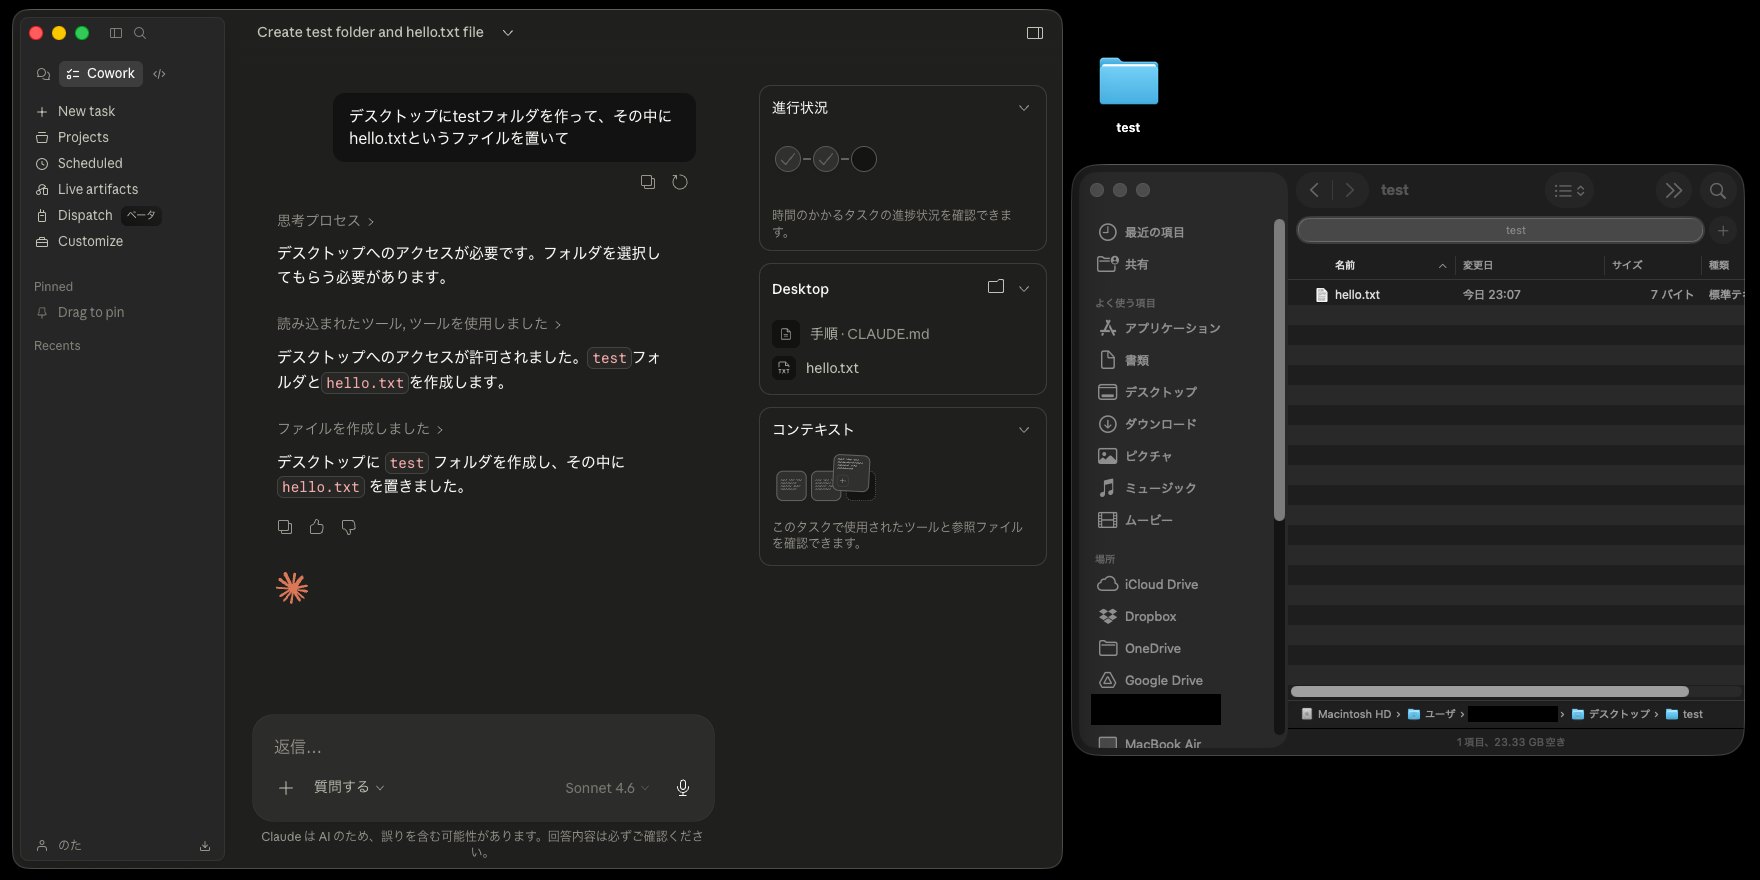Click the reply input field 返信…
The height and width of the screenshot is (880, 1760).
click(x=483, y=747)
